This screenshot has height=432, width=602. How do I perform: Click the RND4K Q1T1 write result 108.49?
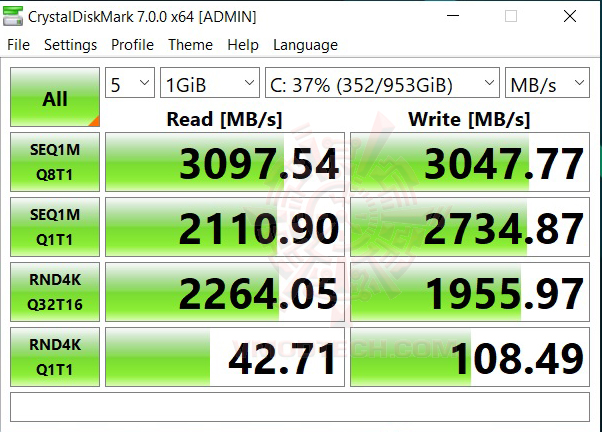point(470,357)
